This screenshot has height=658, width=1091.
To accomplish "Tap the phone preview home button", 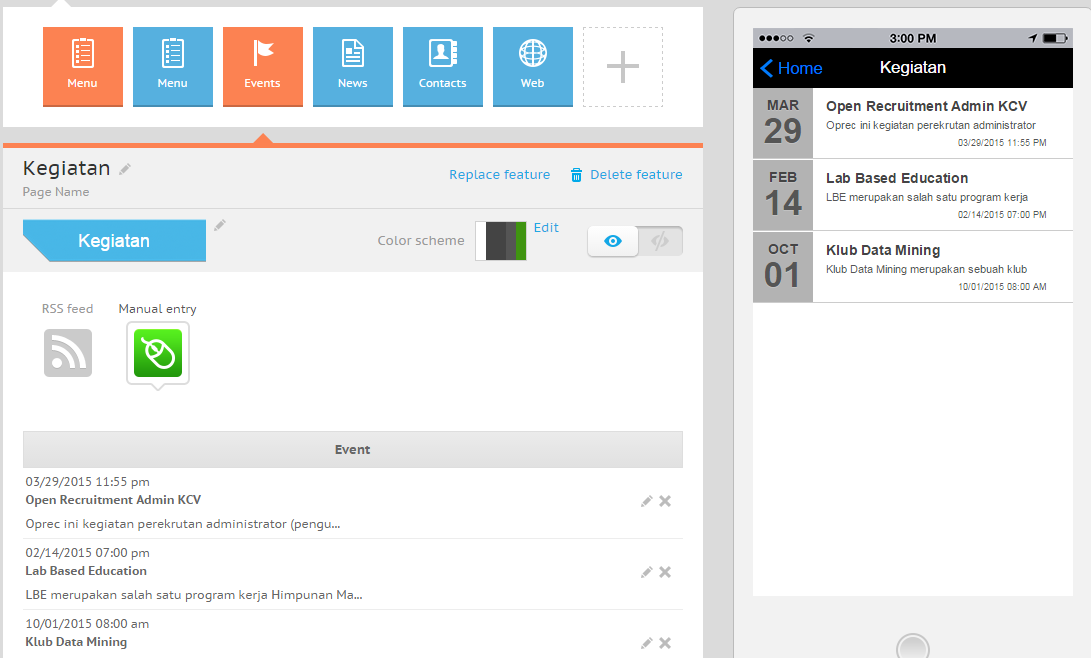I will point(913,647).
